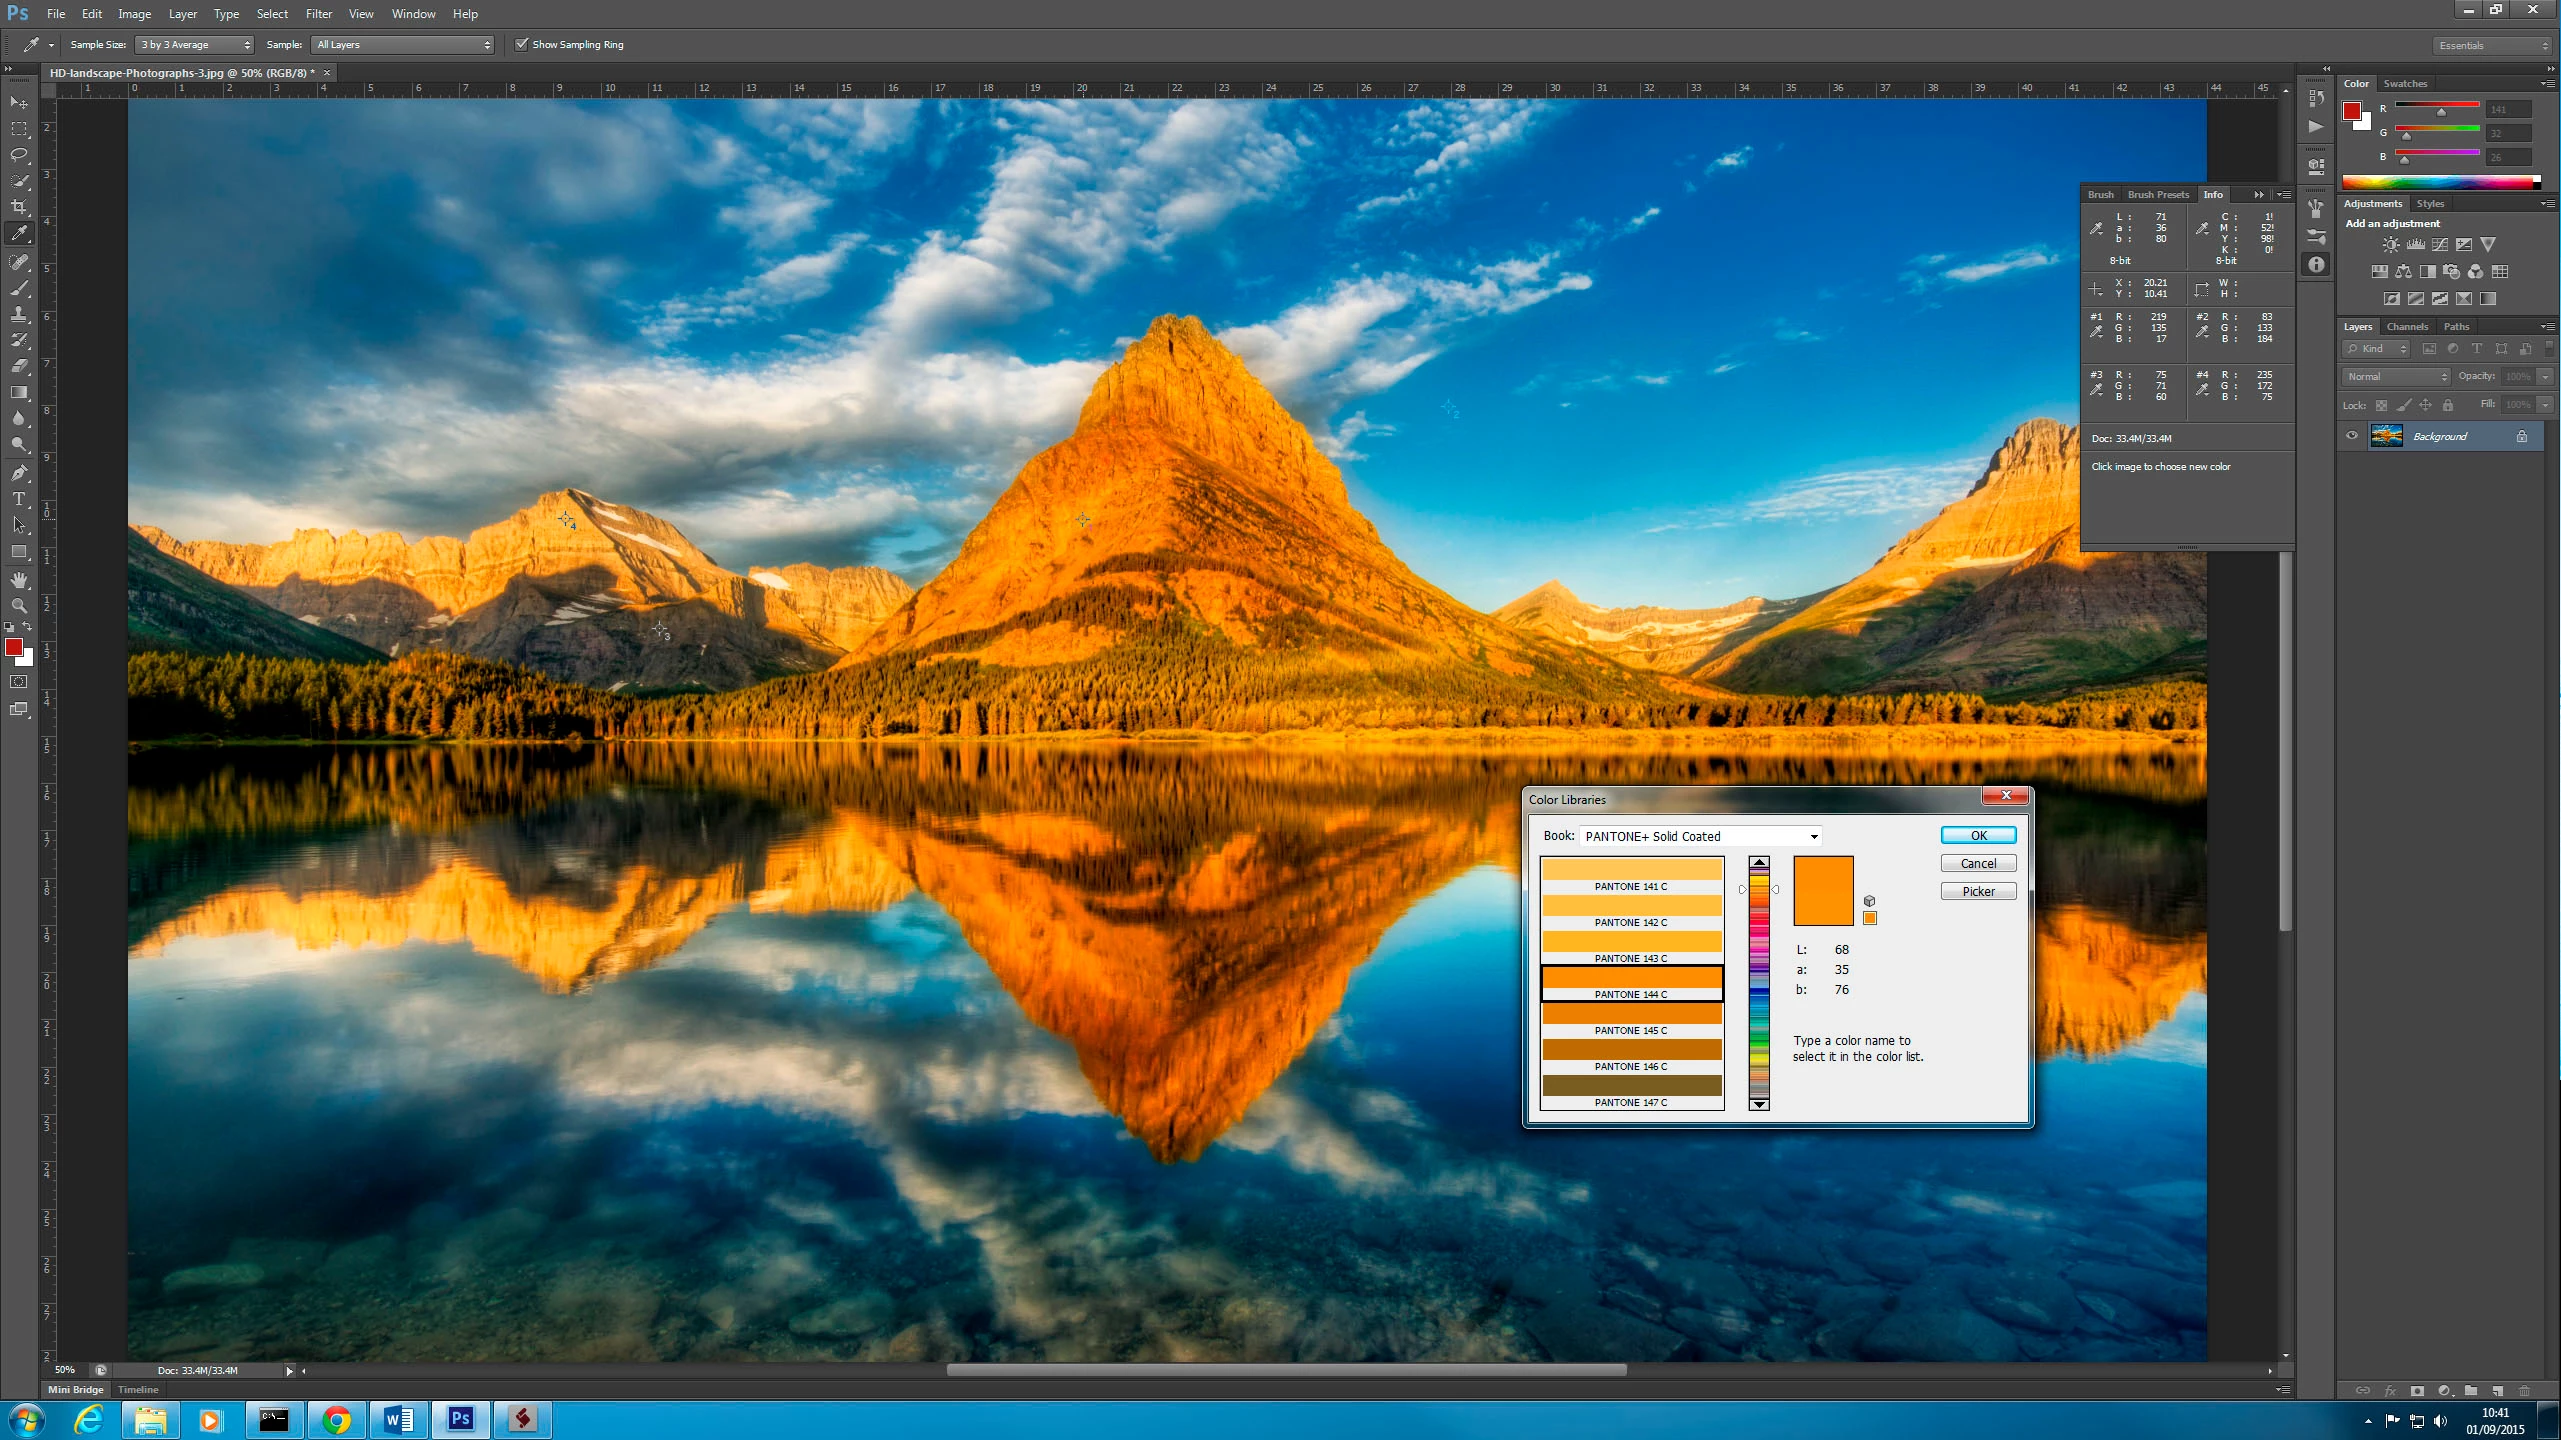Image resolution: width=2561 pixels, height=1440 pixels.
Task: Open the Sample Size dropdown
Action: click(x=195, y=44)
